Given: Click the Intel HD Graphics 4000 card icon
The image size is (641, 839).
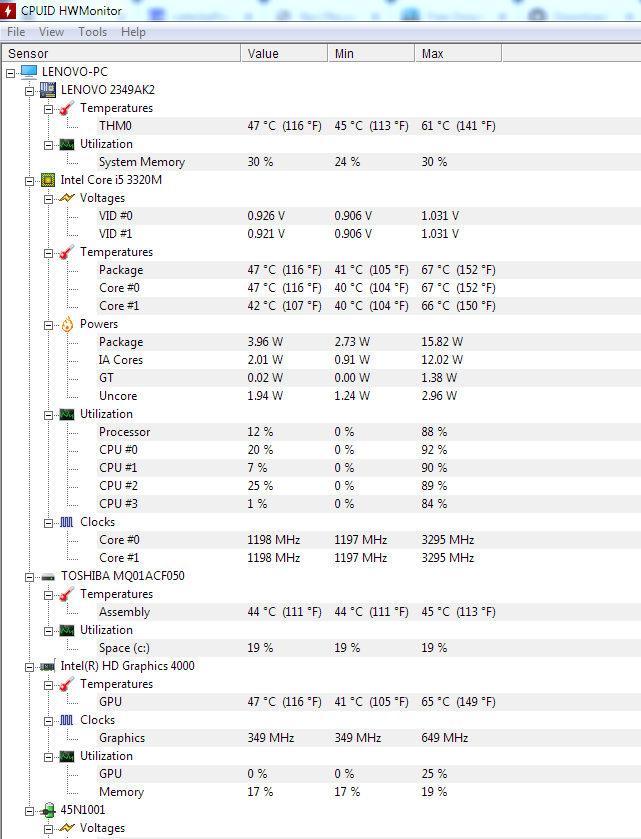Looking at the screenshot, I should coord(47,666).
